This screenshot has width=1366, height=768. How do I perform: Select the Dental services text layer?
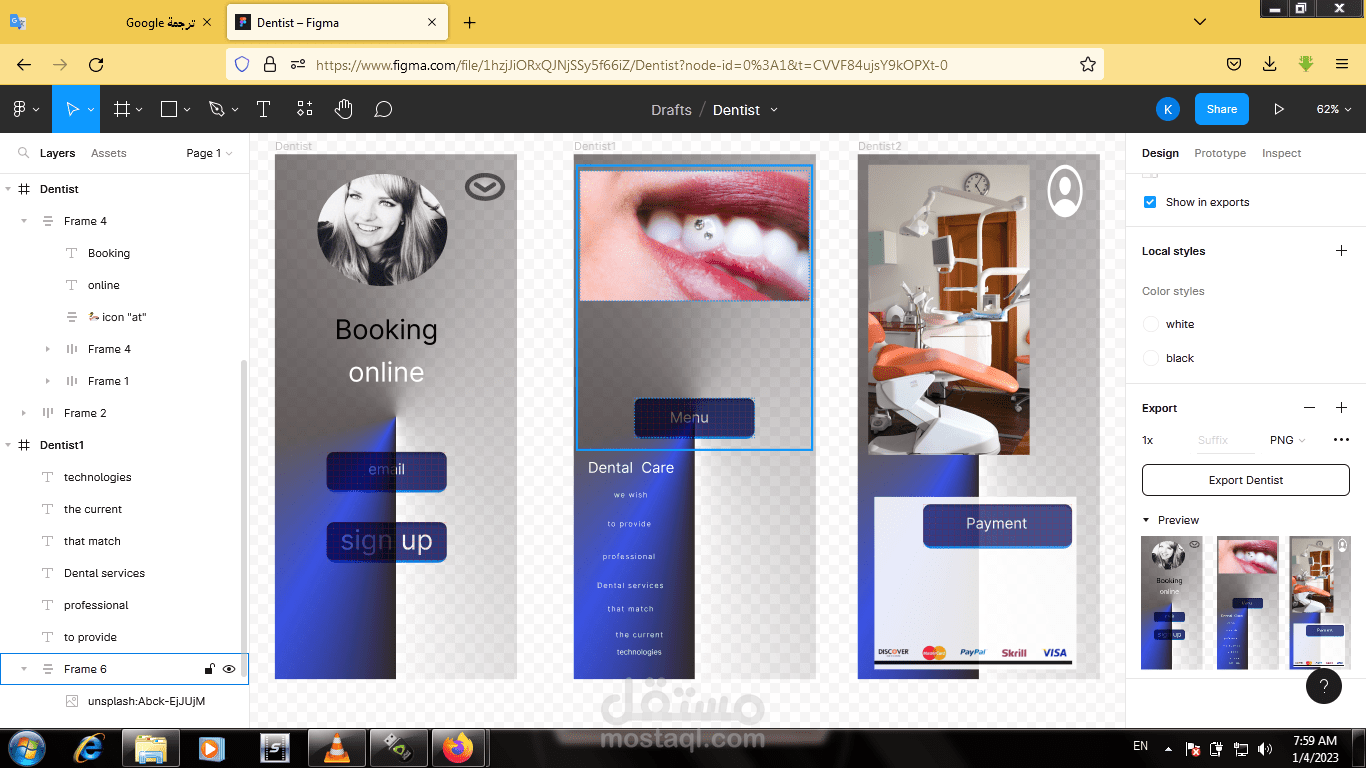click(x=104, y=573)
